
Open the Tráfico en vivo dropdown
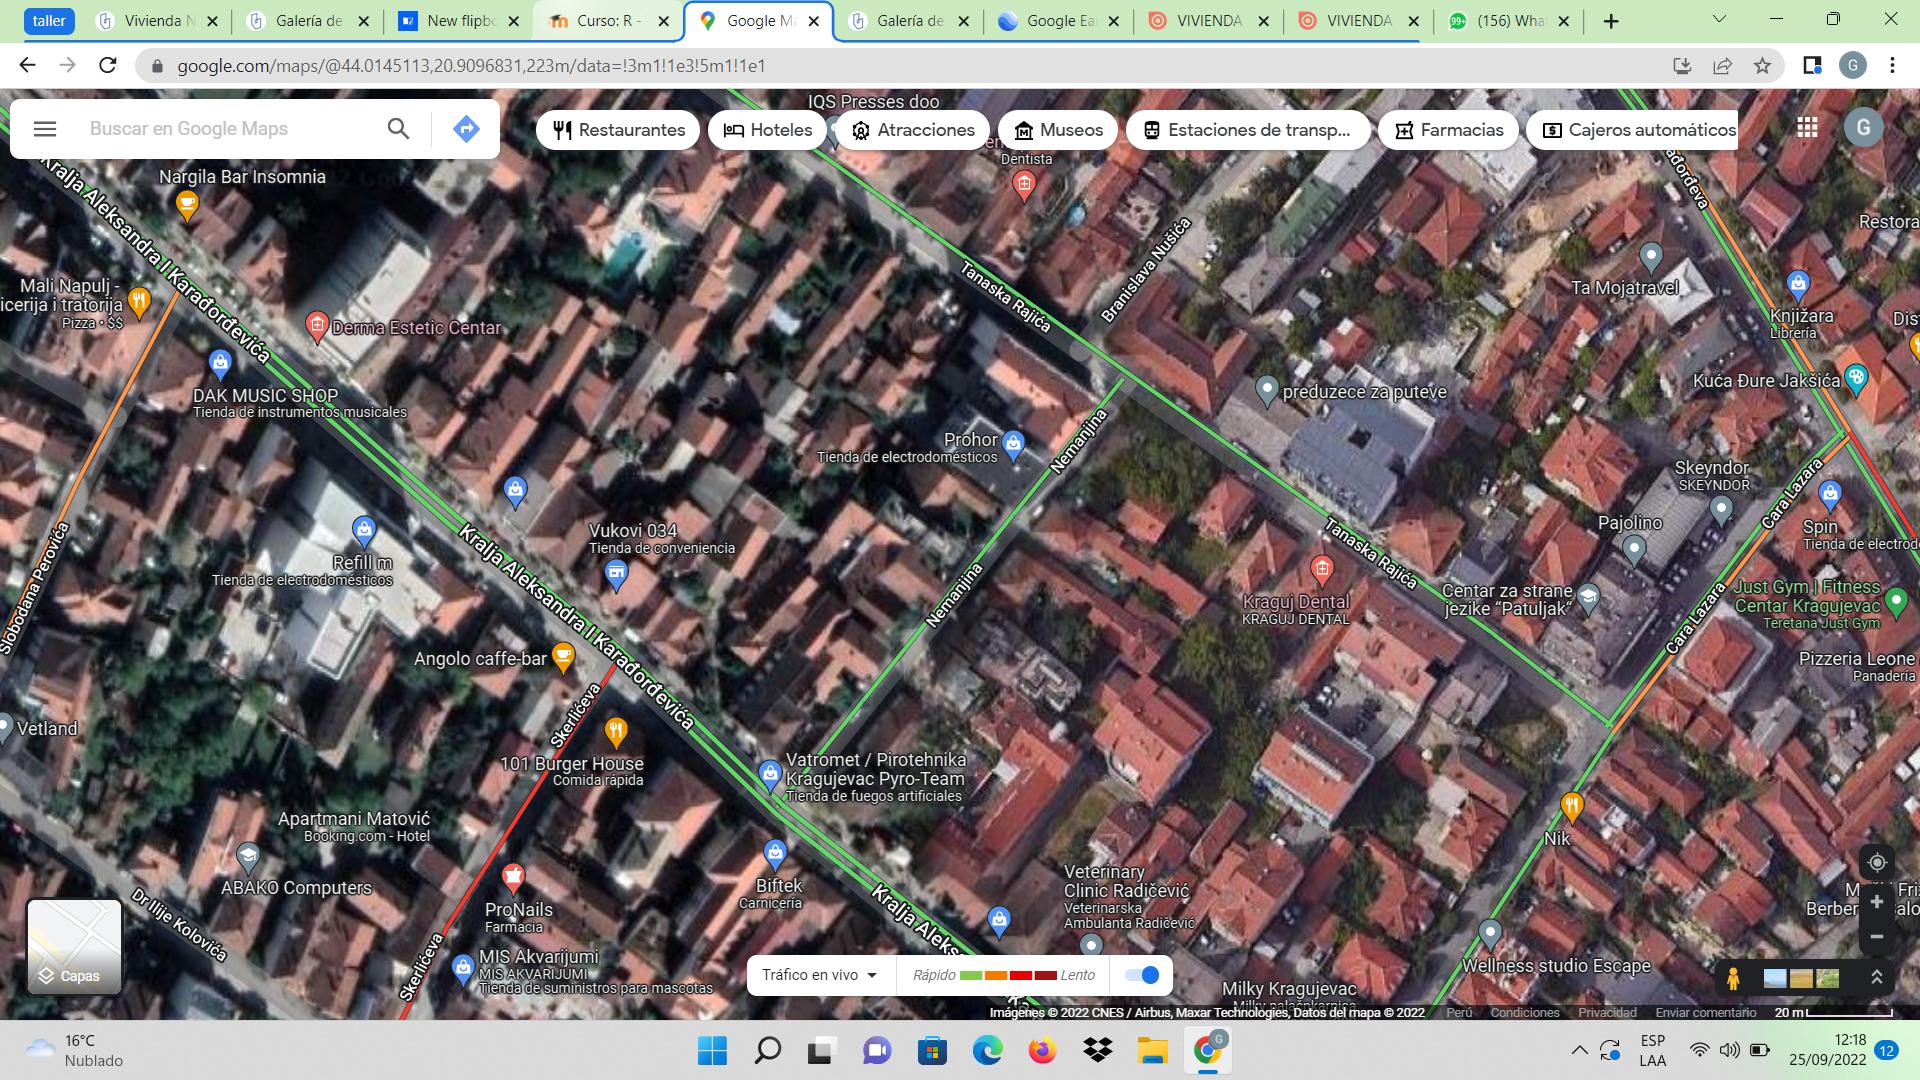[x=819, y=975]
